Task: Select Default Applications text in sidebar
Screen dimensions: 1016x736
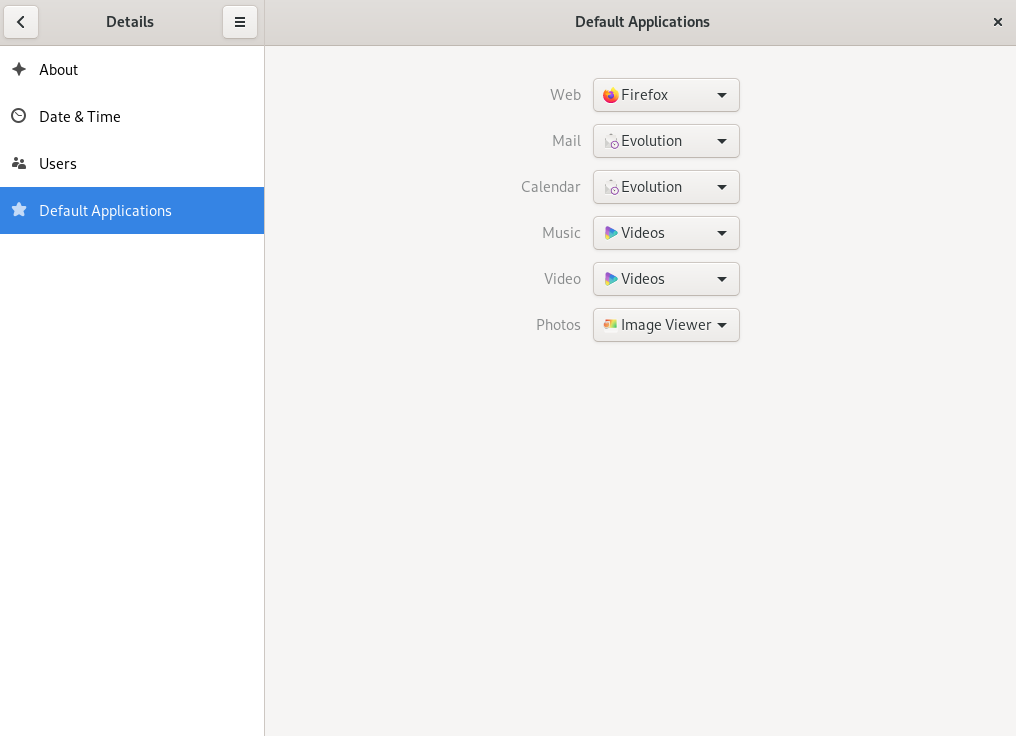Action: tap(105, 211)
